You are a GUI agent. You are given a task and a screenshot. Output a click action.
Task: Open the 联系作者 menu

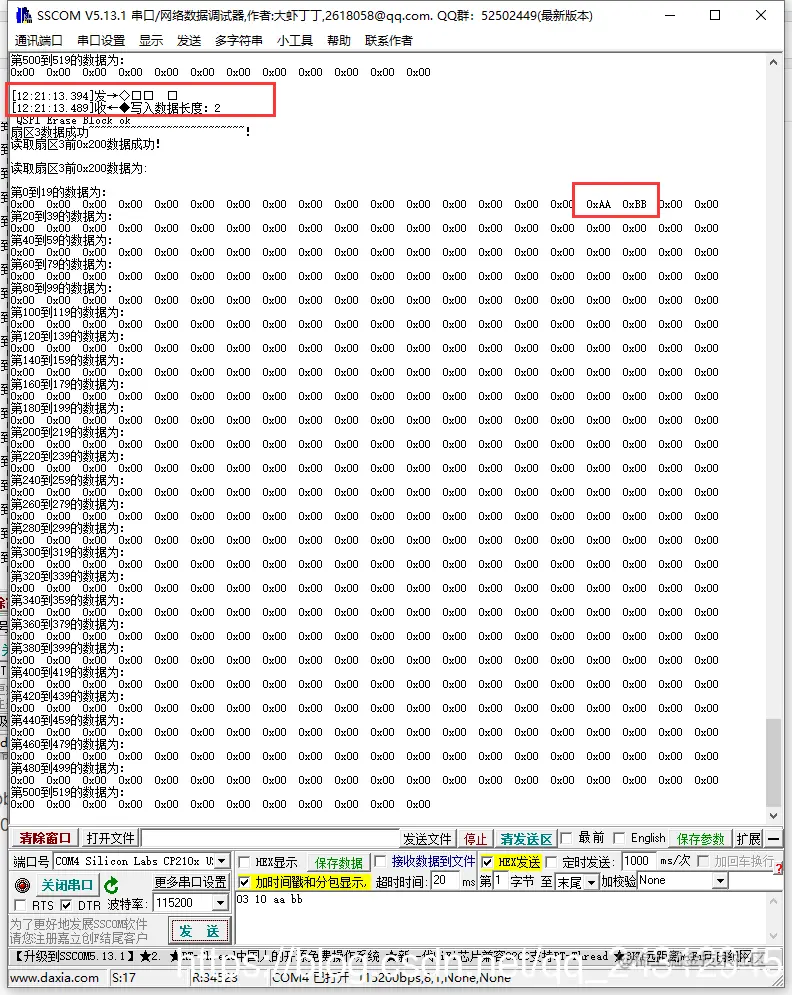click(389, 41)
